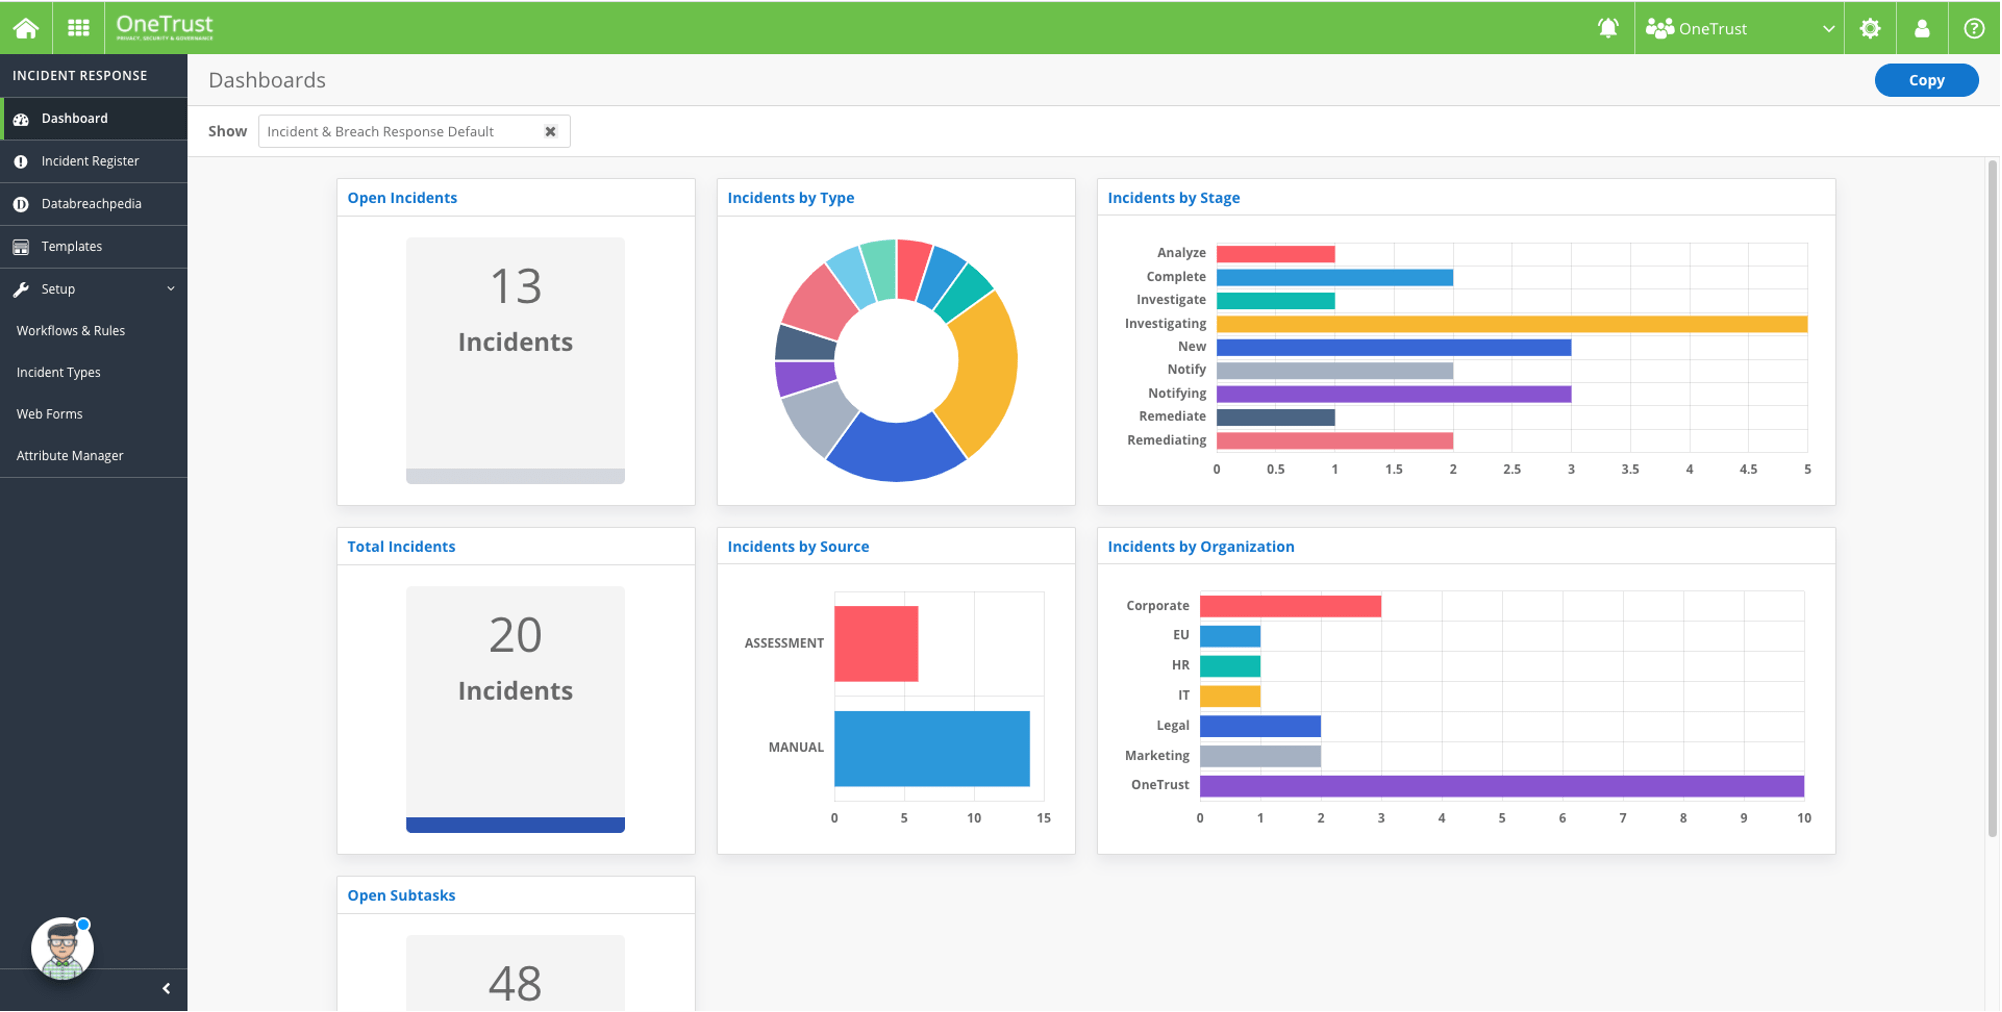Click the yellow segment of the donut chart

point(985,372)
